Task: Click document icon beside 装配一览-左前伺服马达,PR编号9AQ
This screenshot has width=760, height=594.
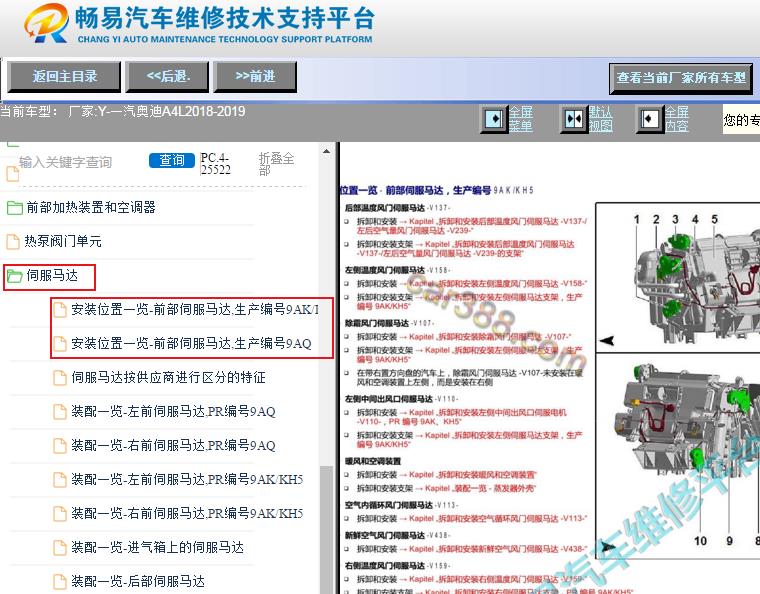Action: click(60, 412)
